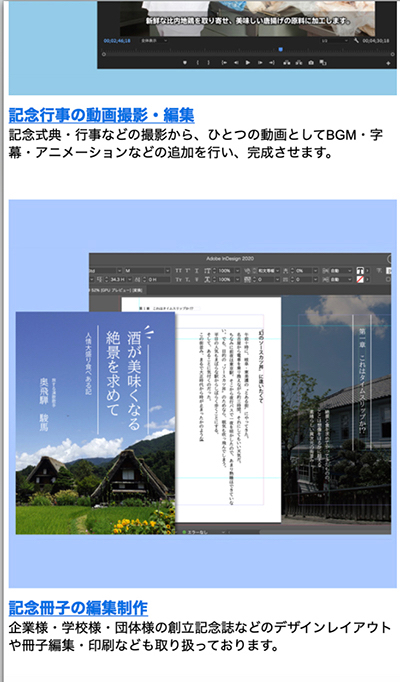Click the blue timecode 00;02;46;18
Image resolution: width=400 pixels, height=682 pixels.
[117, 41]
